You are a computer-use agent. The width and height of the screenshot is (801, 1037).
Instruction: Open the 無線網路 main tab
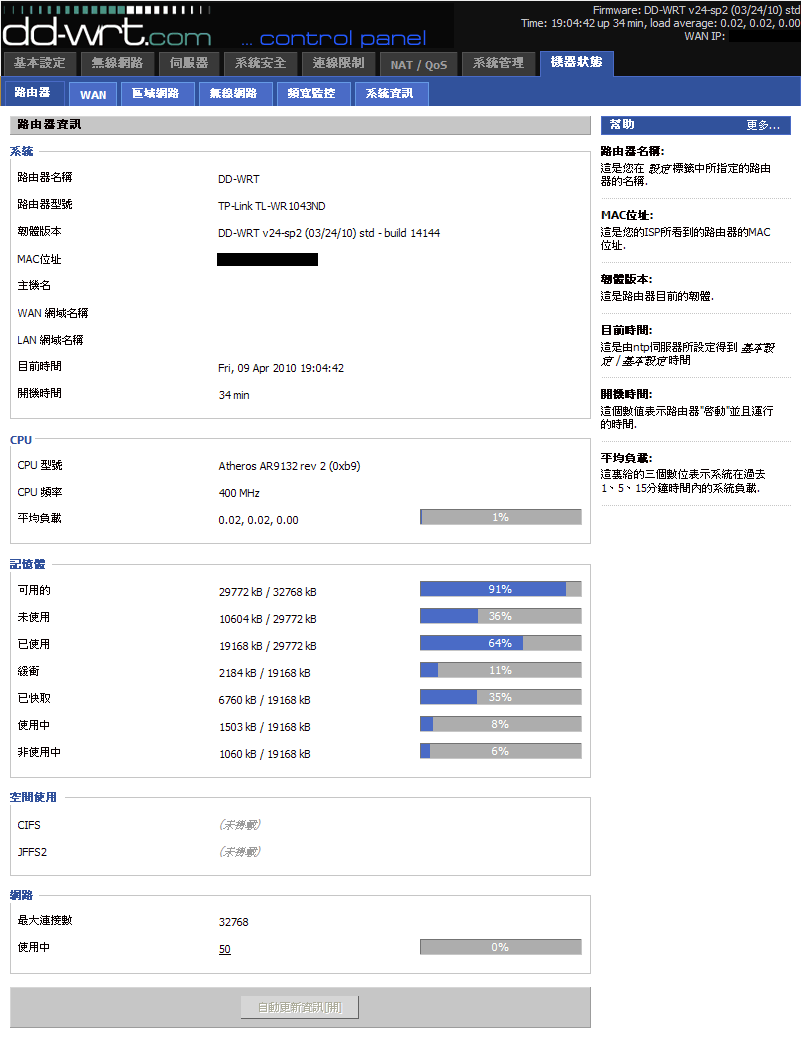(117, 63)
